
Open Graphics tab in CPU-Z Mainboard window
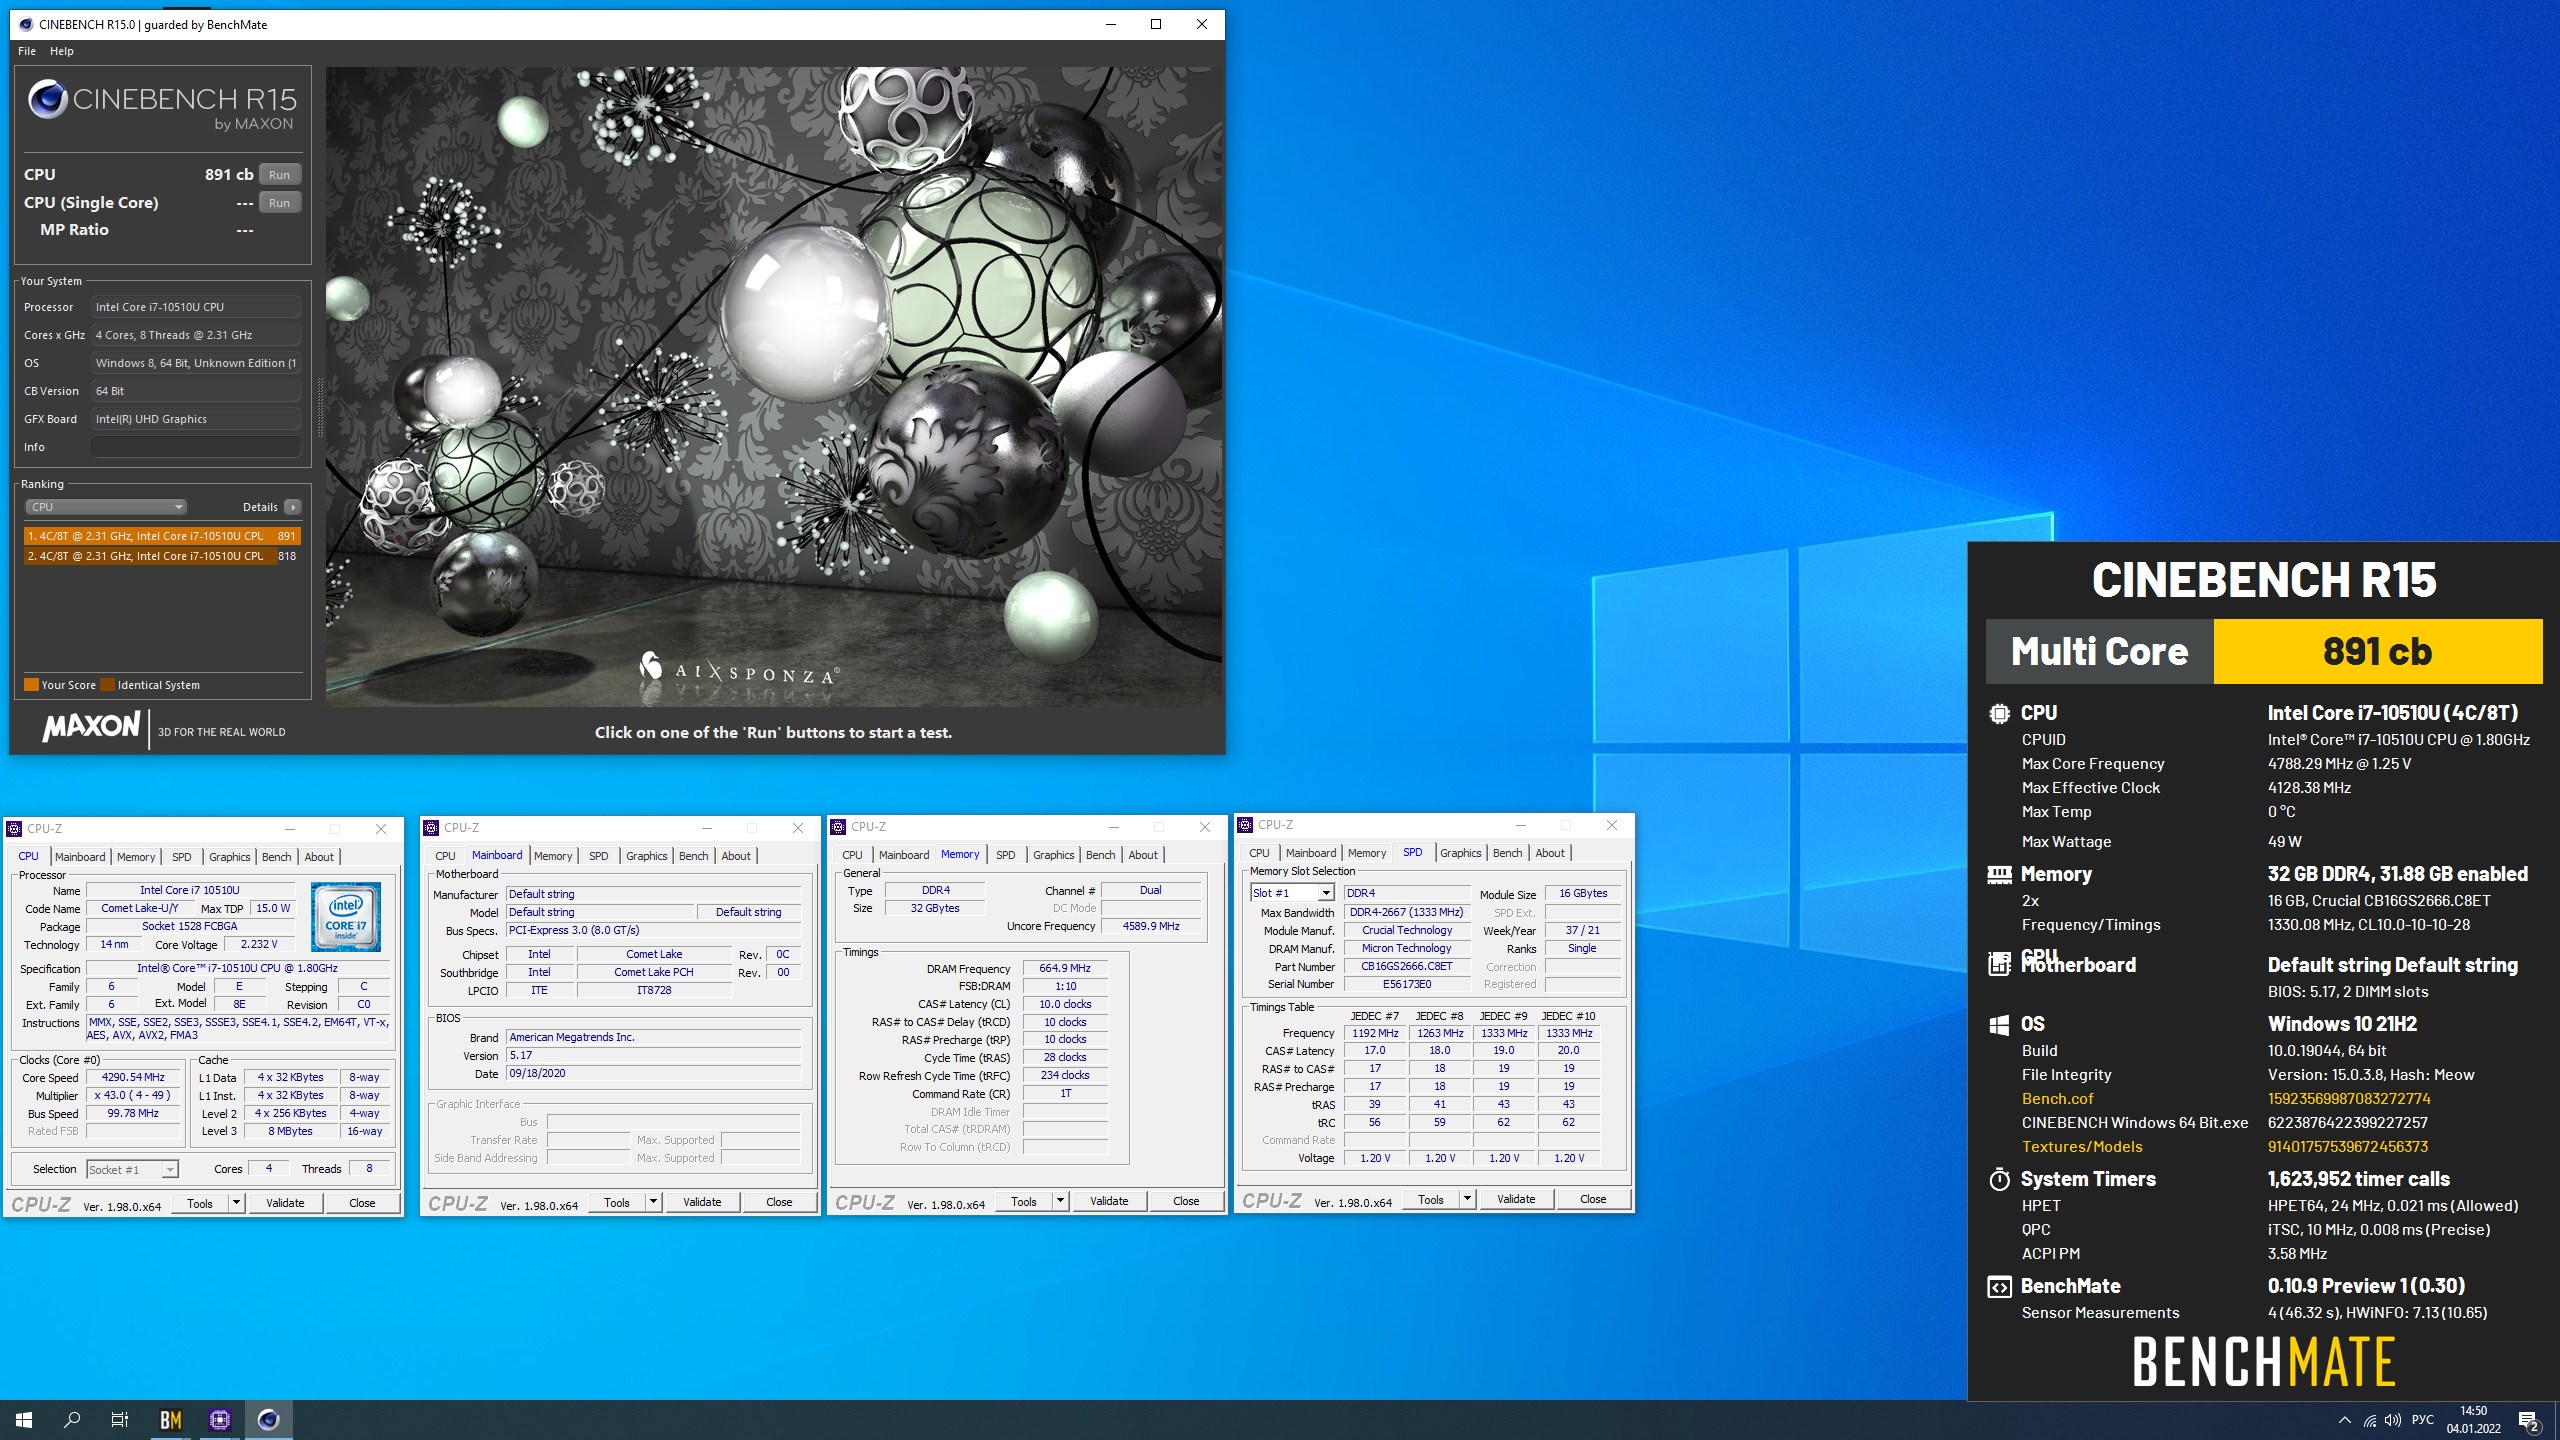click(x=647, y=856)
